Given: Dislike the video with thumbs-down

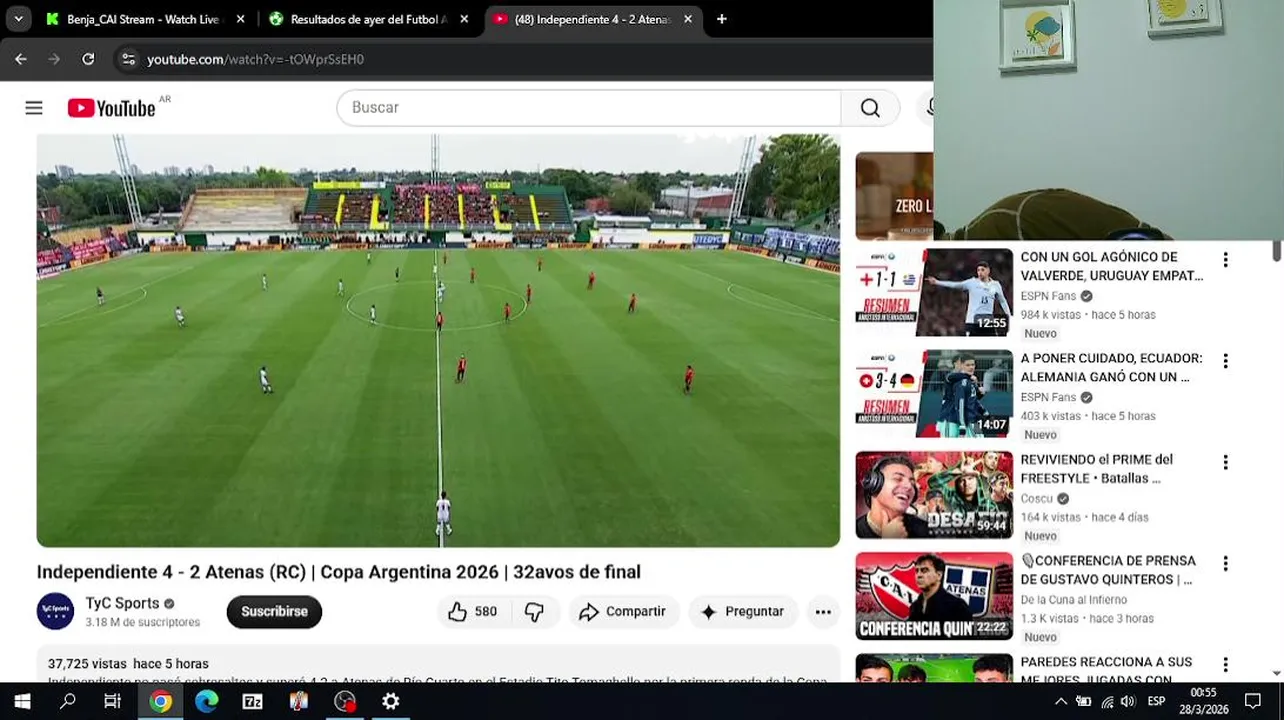Looking at the screenshot, I should pyautogui.click(x=535, y=611).
